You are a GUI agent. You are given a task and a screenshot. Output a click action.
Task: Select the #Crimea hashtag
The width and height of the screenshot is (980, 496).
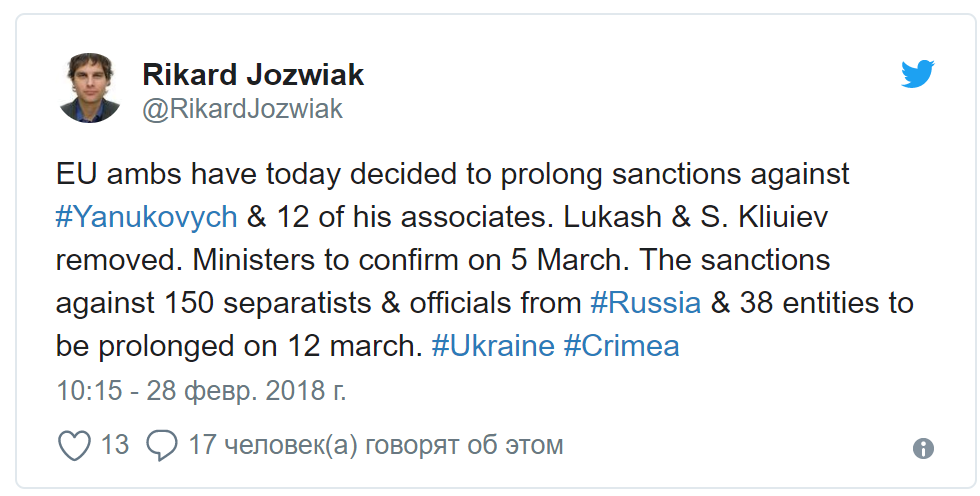(x=621, y=346)
